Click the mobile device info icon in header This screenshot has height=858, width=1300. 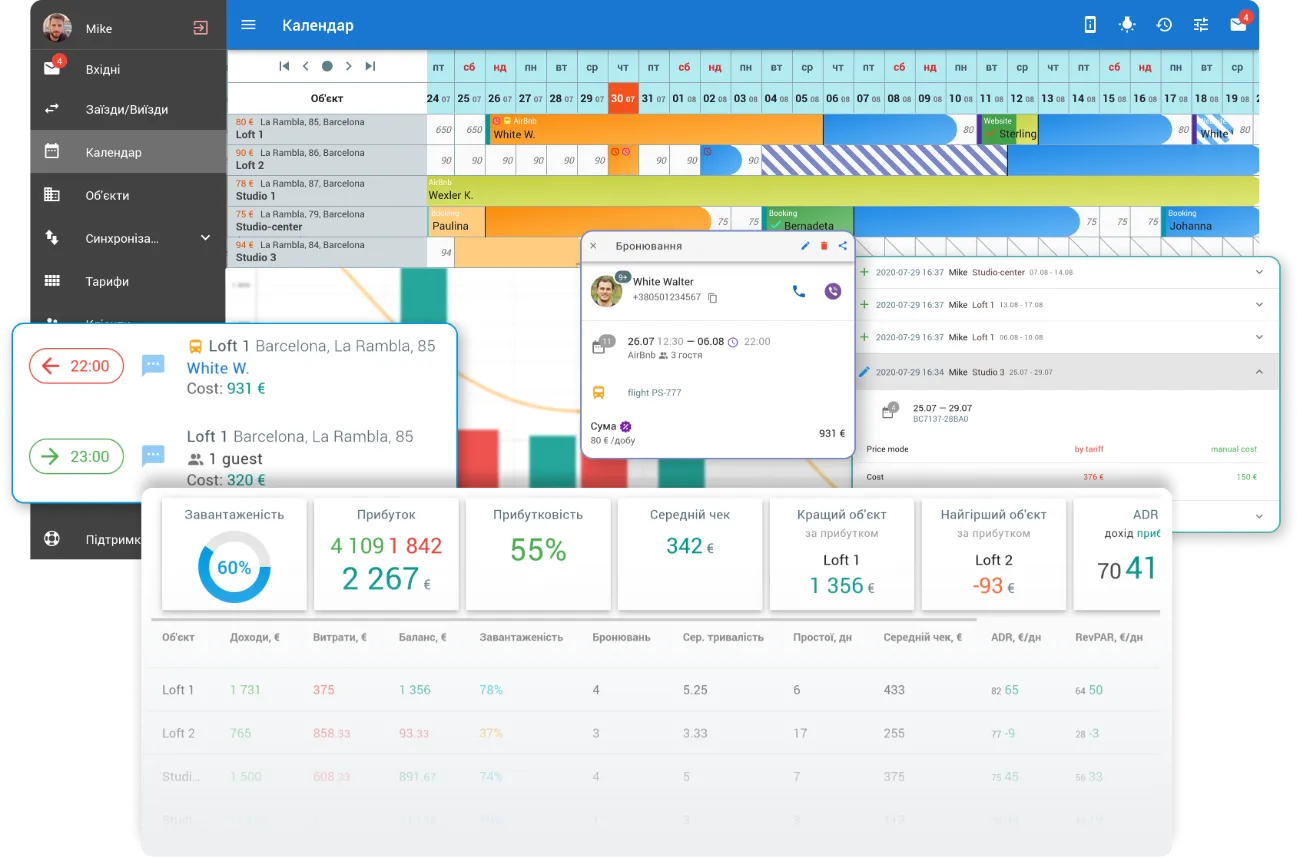point(1090,25)
